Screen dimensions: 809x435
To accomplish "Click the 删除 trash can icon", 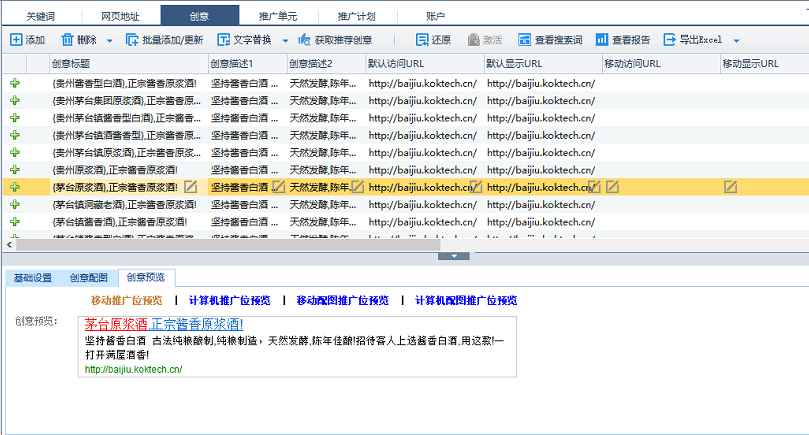I will click(x=67, y=40).
